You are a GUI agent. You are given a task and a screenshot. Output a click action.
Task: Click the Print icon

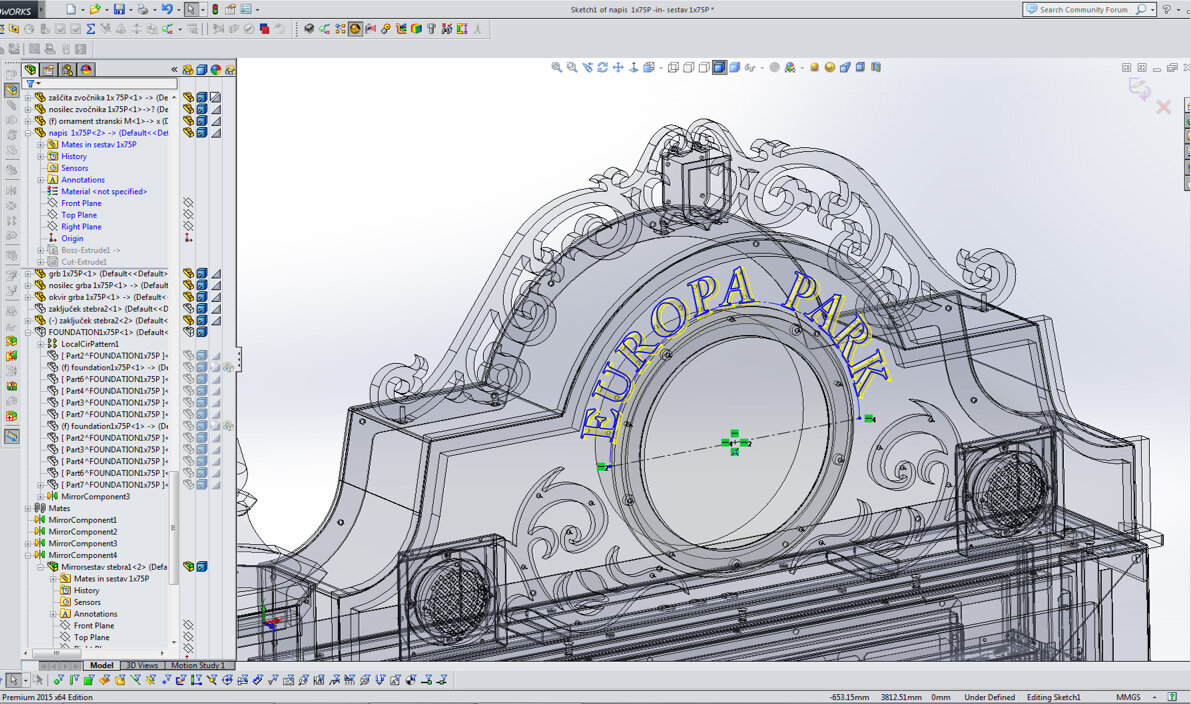tap(143, 9)
